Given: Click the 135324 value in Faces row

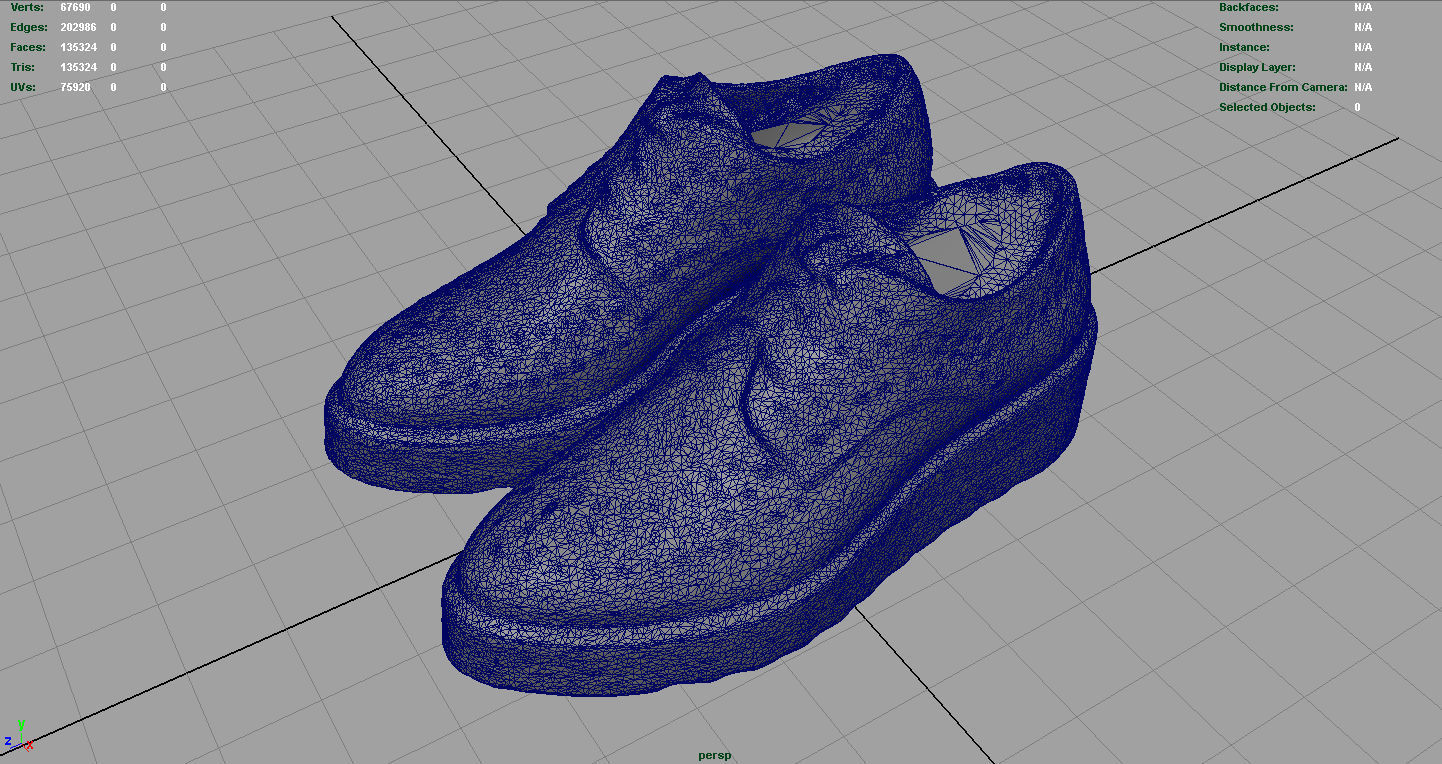Looking at the screenshot, I should [x=79, y=47].
